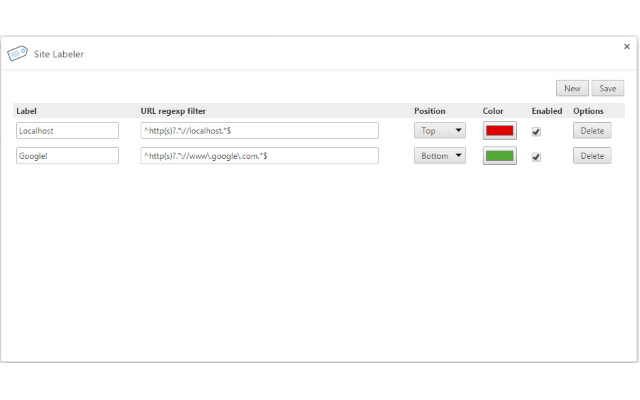Open the Top position dropdown

point(440,130)
